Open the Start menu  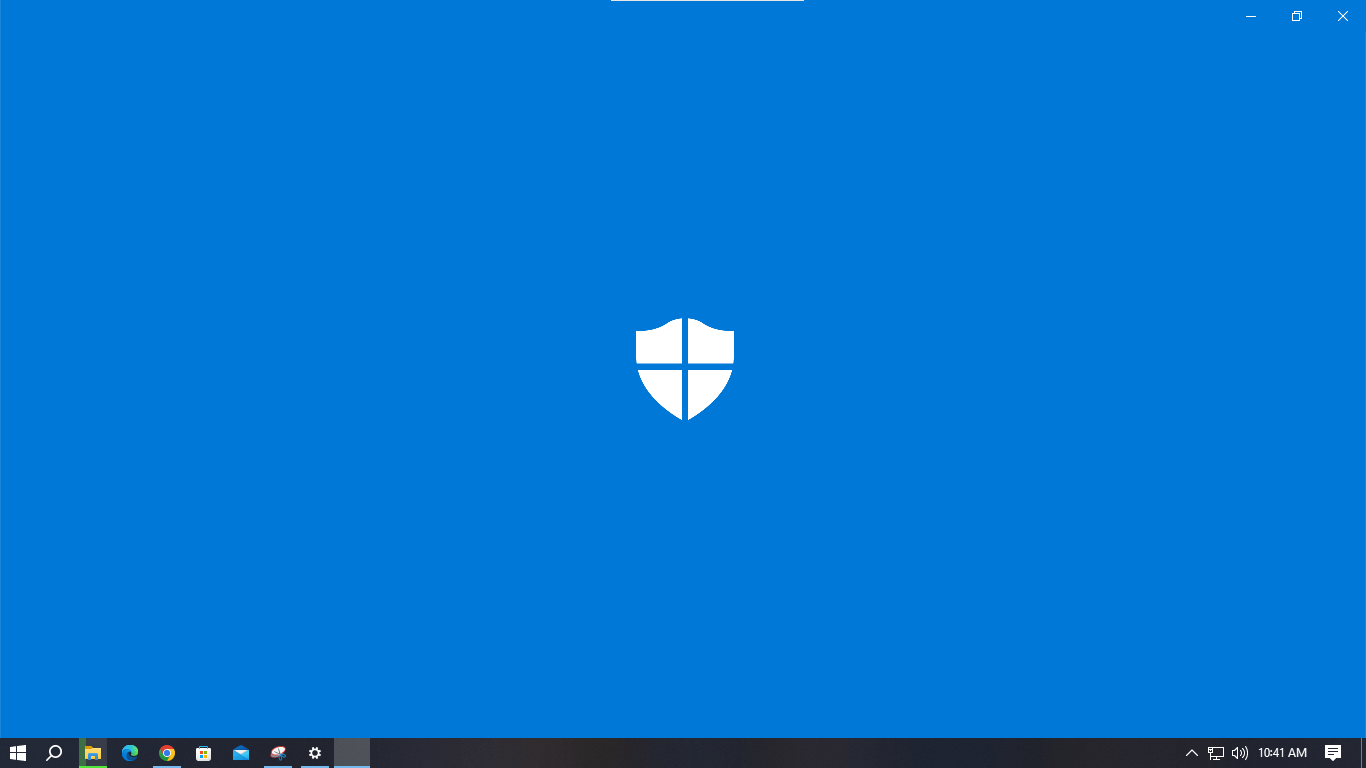pyautogui.click(x=19, y=753)
